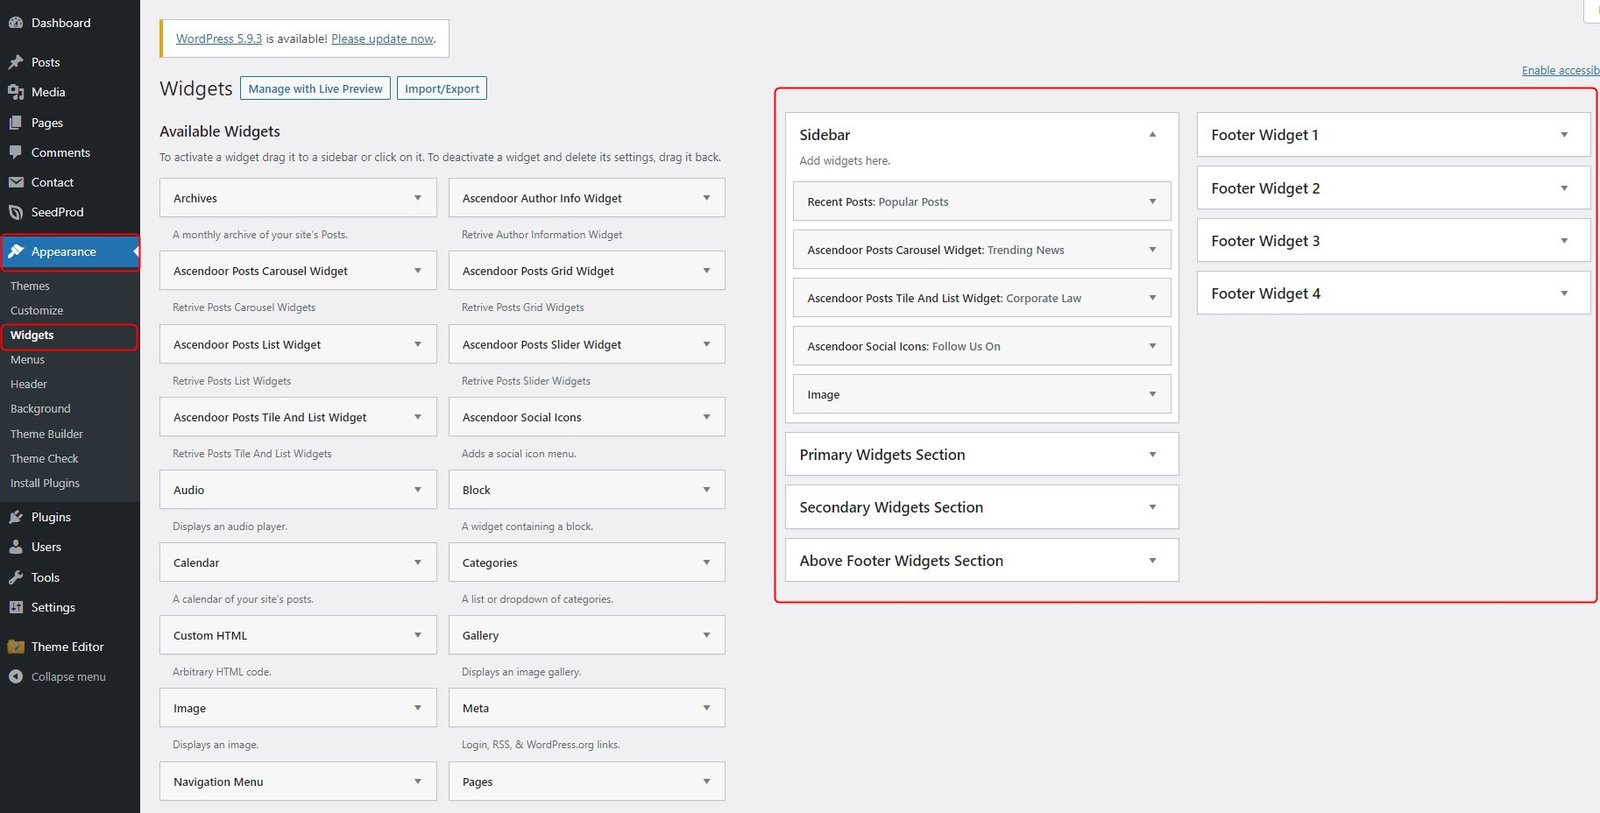Click the Enable accessibility mode link

(1560, 70)
